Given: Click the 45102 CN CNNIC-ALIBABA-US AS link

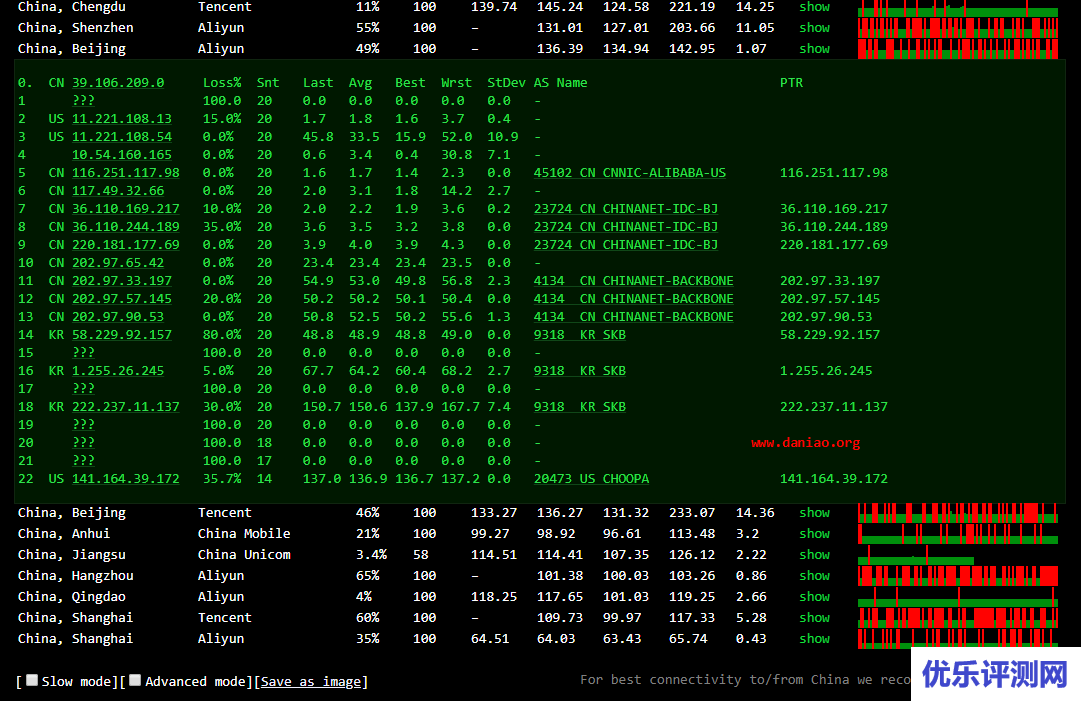Looking at the screenshot, I should pos(630,173).
